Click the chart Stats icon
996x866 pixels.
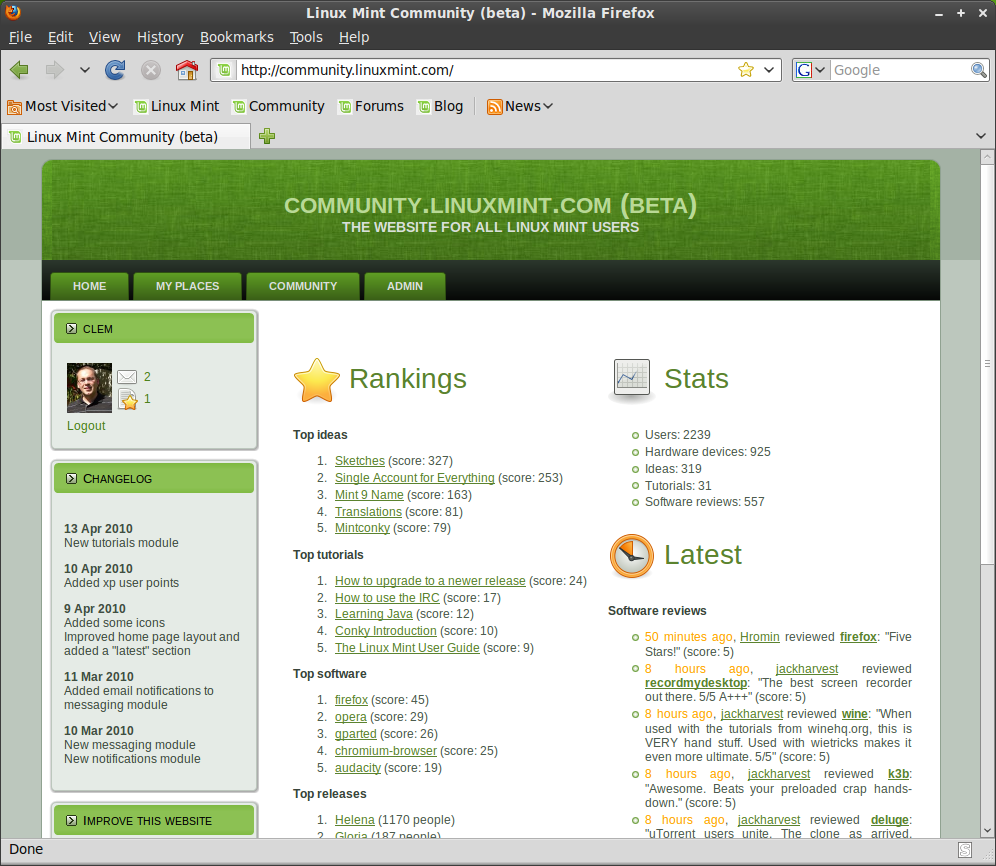[x=631, y=379]
